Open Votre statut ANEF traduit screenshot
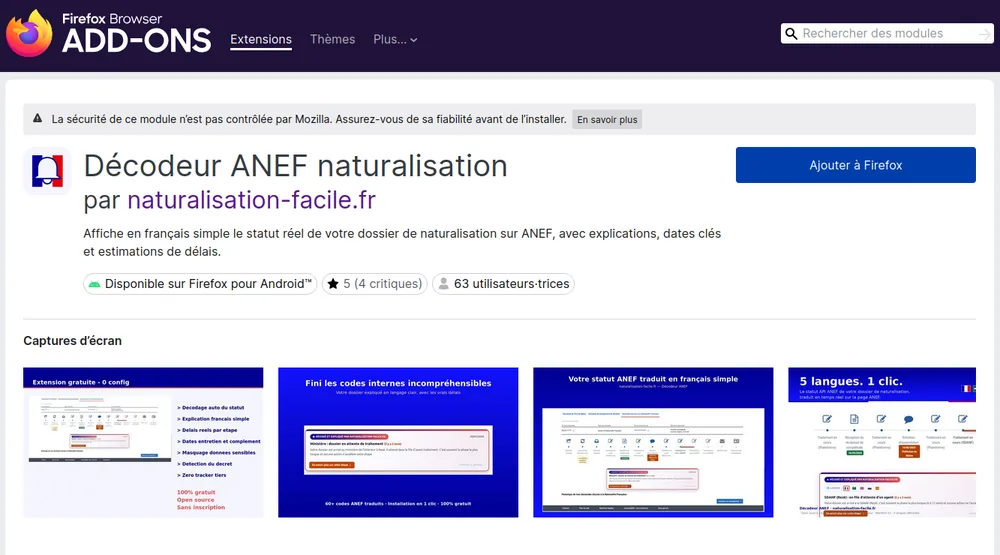The image size is (1000, 555). 653,442
